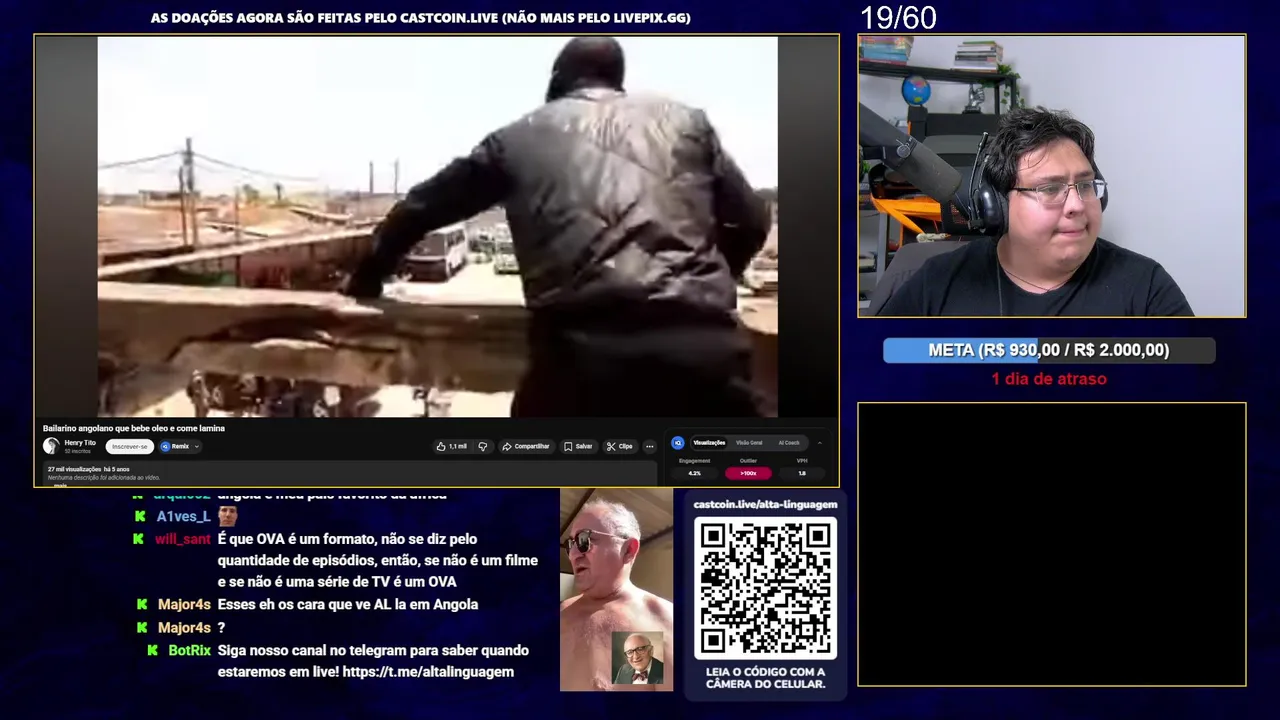
Task: Create a clip with Clips button
Action: 619,446
